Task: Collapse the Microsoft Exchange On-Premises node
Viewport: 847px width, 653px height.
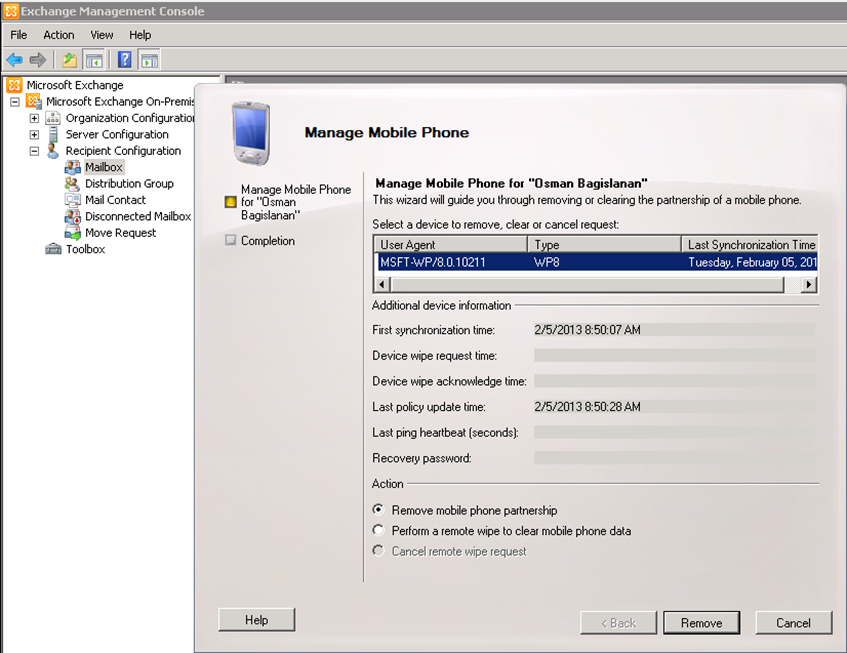Action: point(15,102)
